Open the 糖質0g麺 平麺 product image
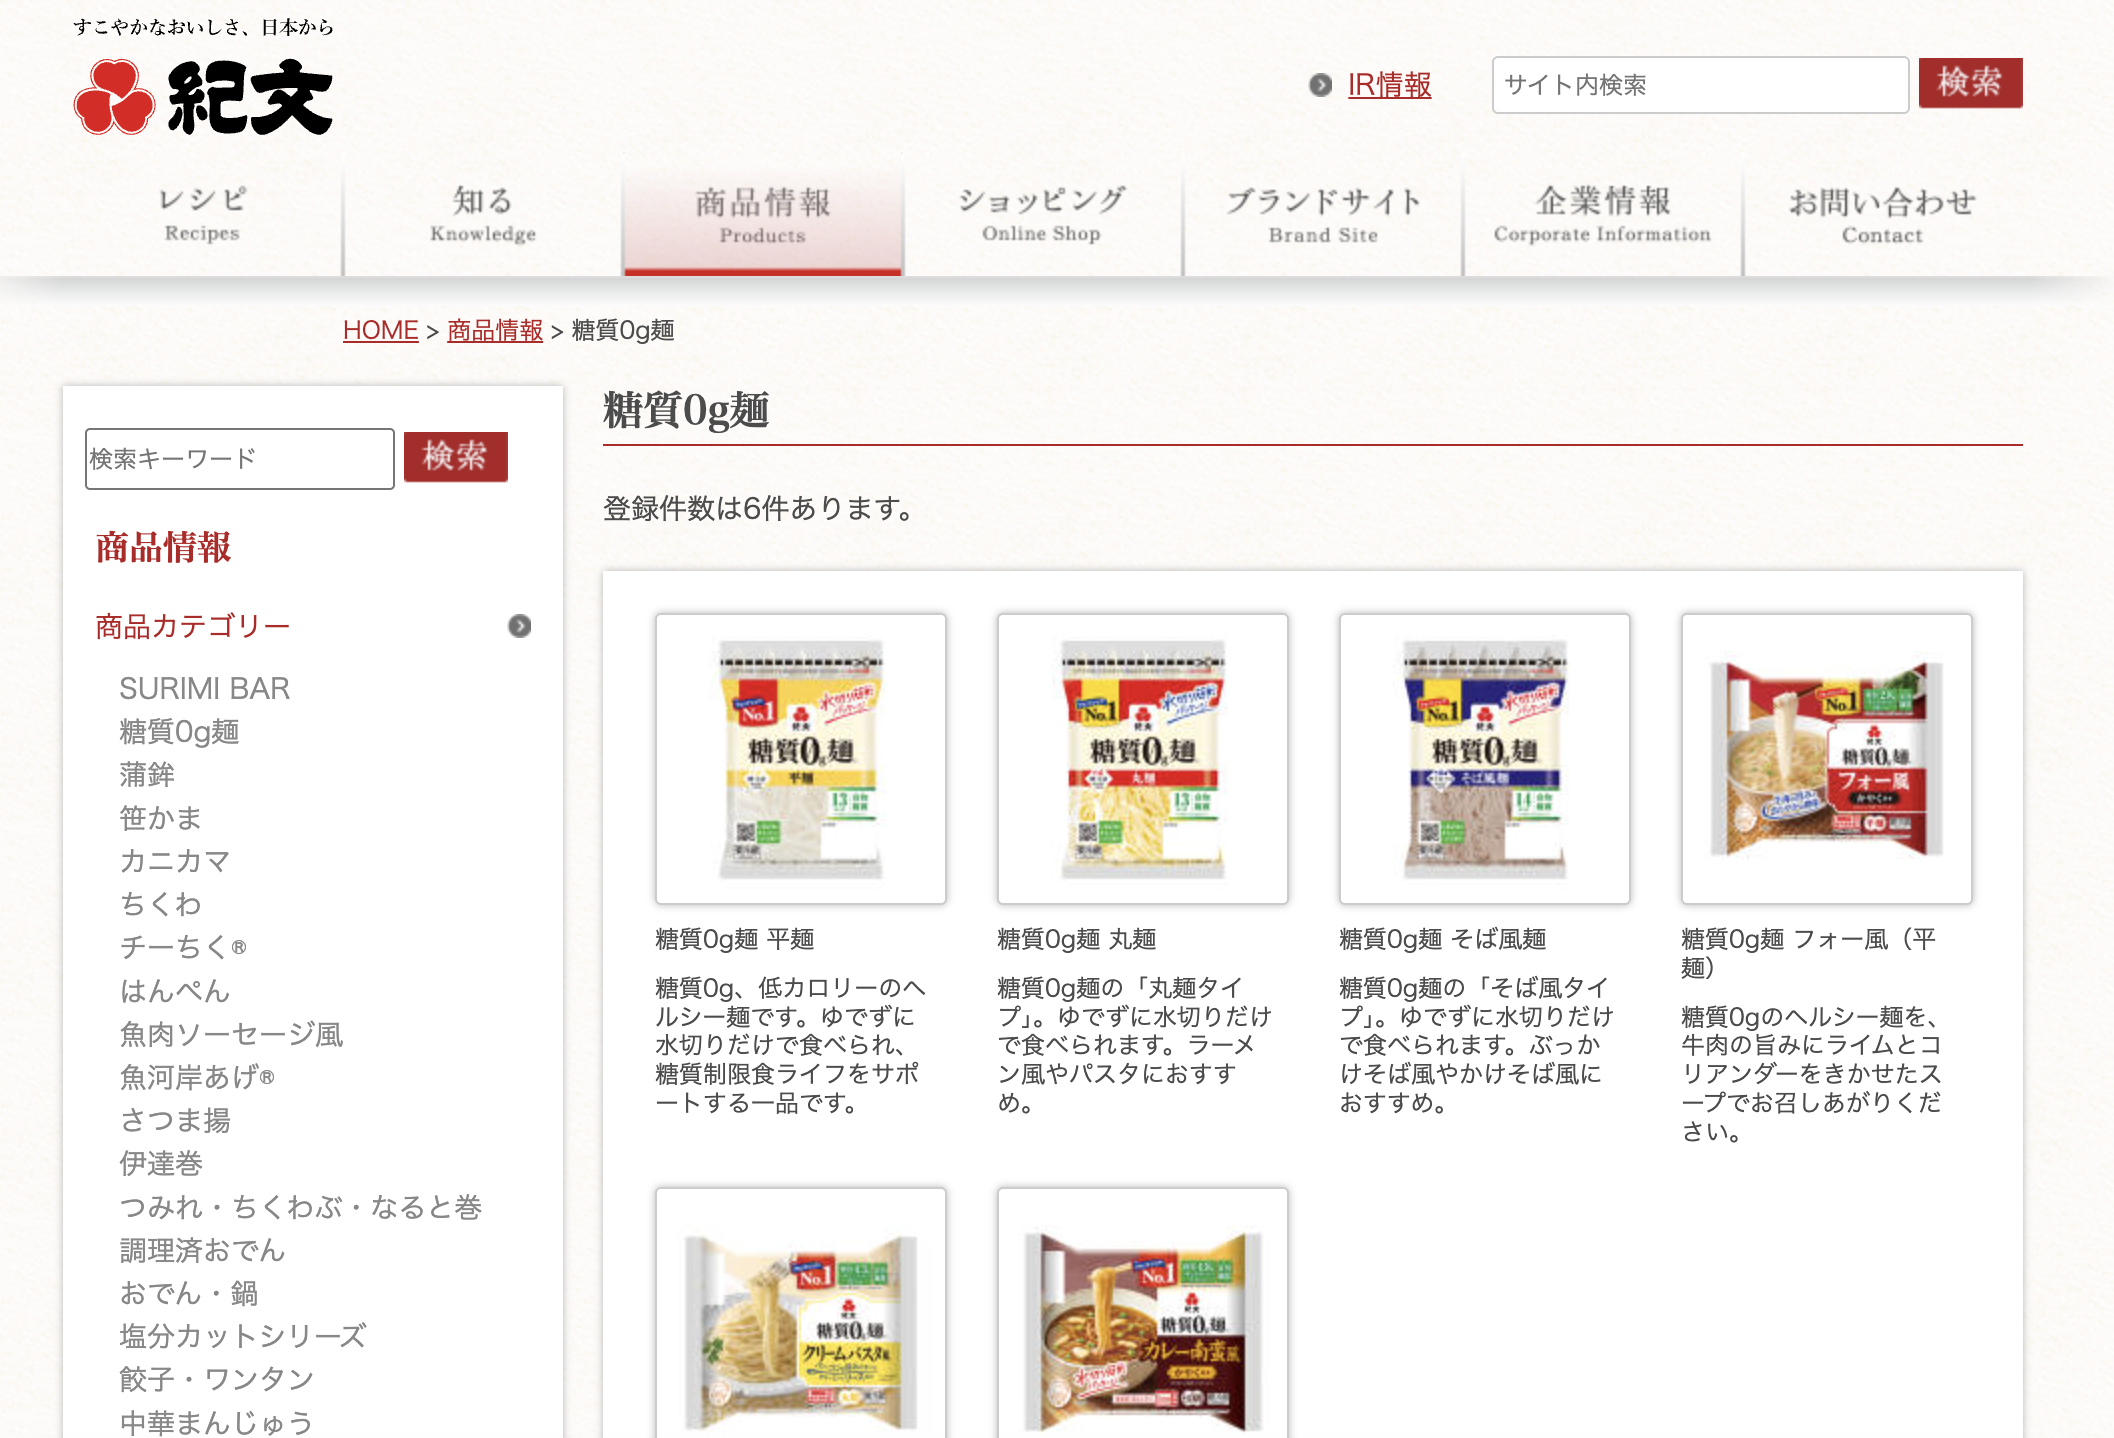The image size is (2114, 1438). tap(801, 759)
